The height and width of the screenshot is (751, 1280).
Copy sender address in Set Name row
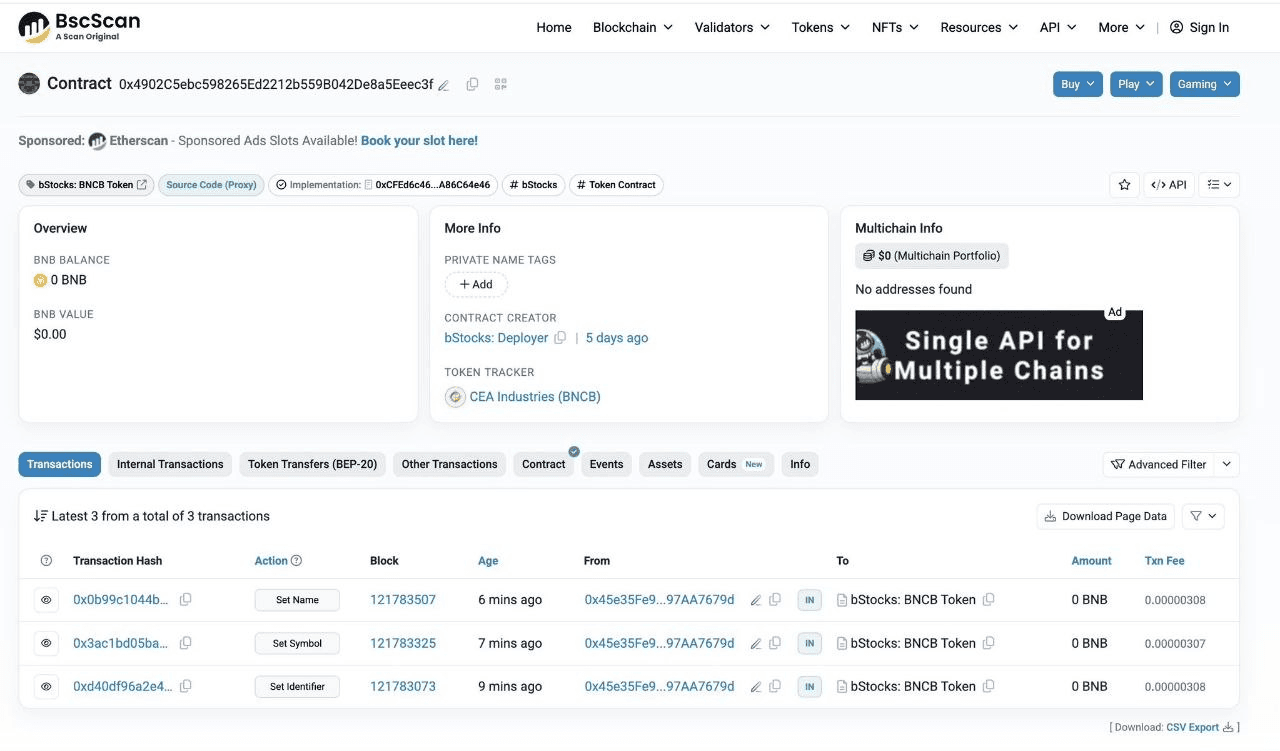pos(775,600)
